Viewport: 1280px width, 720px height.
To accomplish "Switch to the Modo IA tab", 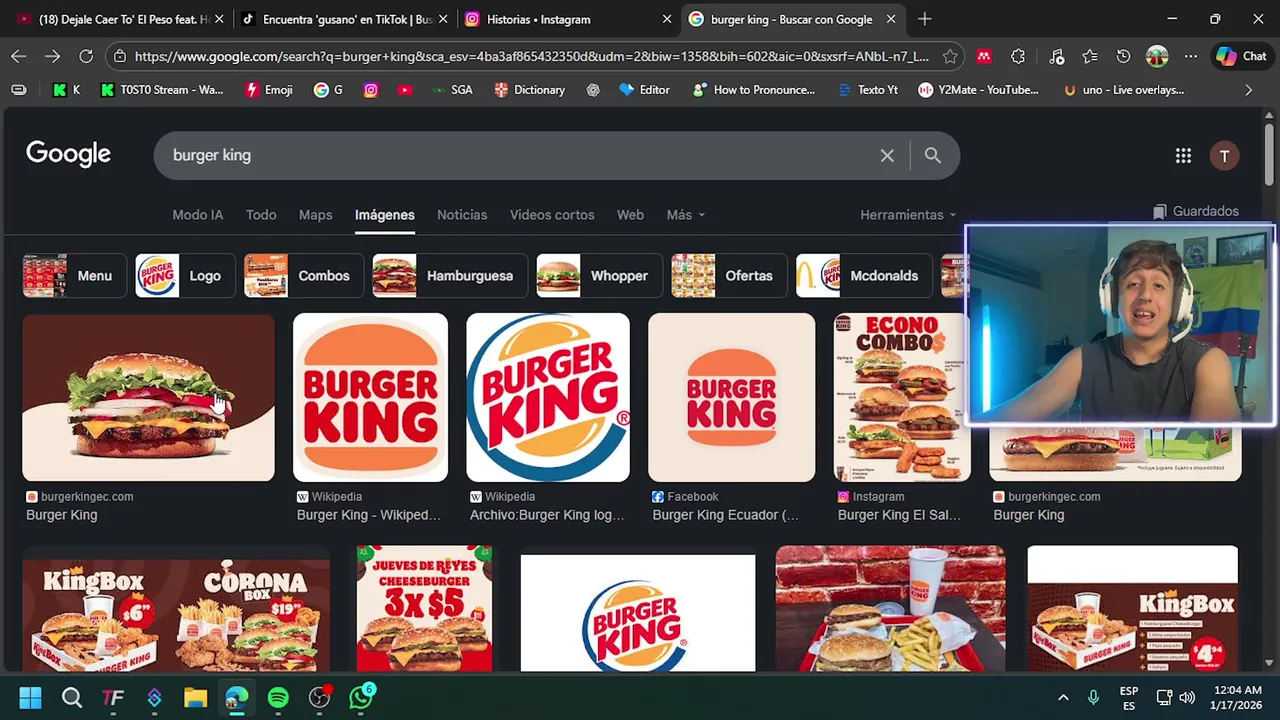I will (x=198, y=215).
